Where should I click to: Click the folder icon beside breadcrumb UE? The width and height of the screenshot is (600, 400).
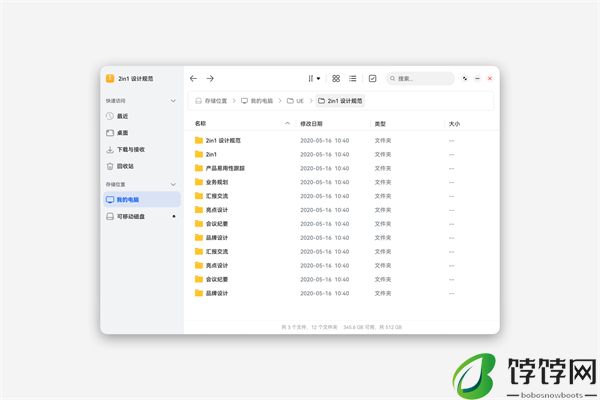(x=290, y=101)
